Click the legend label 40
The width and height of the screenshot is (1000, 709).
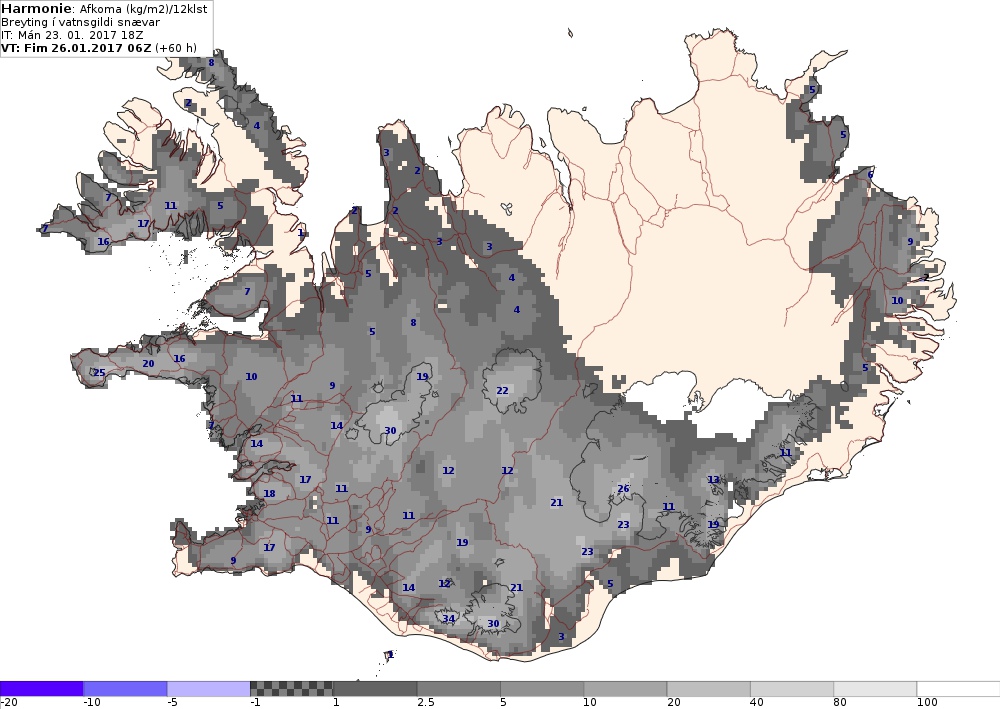click(758, 703)
